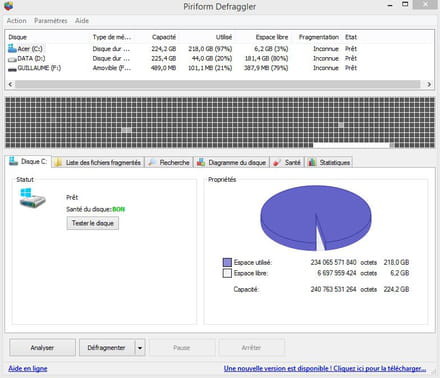Open the Statistiques tab

[329, 162]
